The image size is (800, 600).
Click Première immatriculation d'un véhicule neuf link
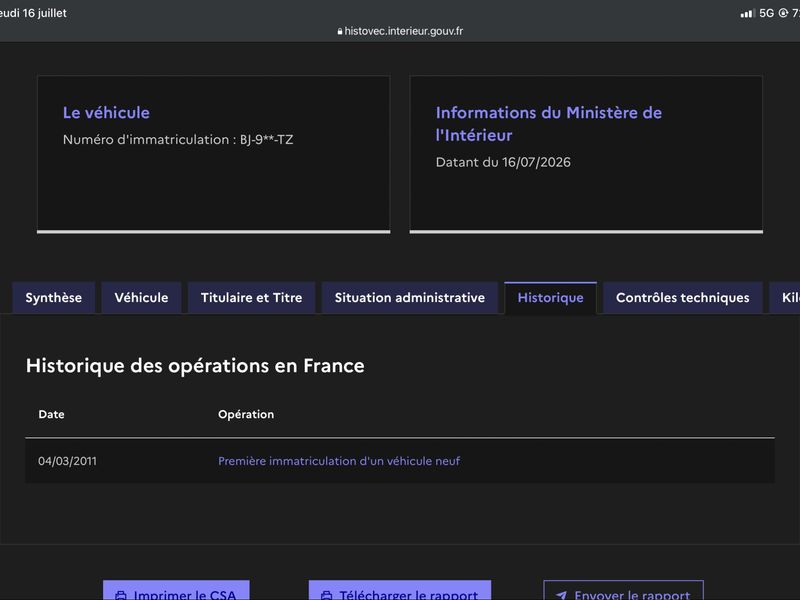(339, 461)
